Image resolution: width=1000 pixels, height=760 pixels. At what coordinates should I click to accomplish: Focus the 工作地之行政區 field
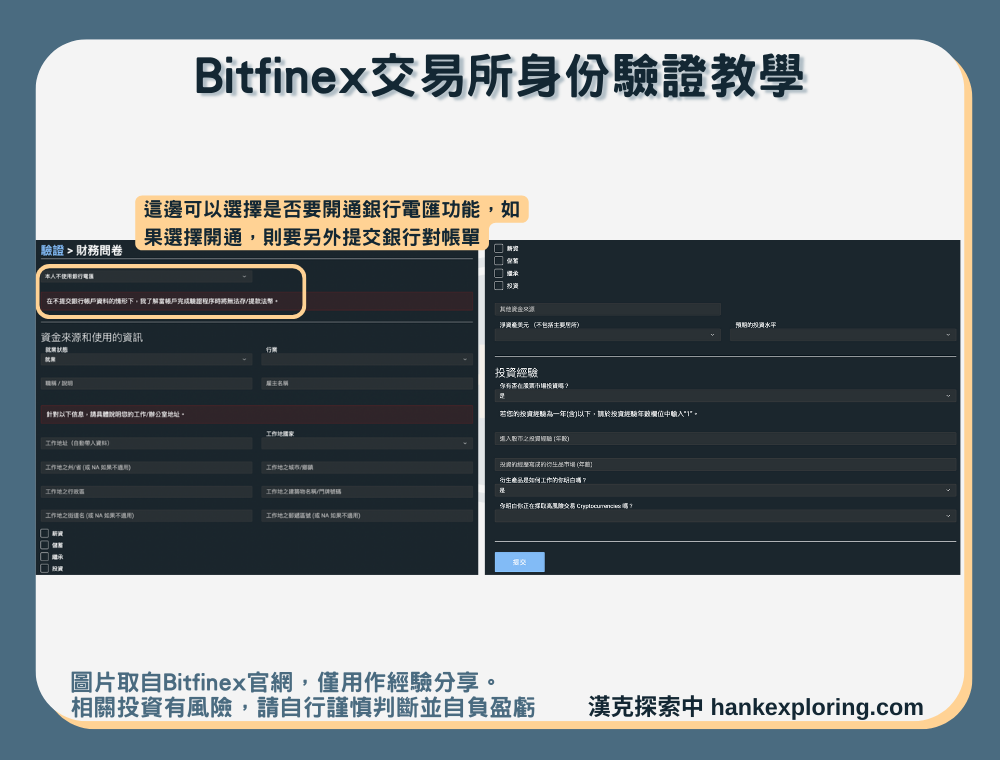(146, 492)
